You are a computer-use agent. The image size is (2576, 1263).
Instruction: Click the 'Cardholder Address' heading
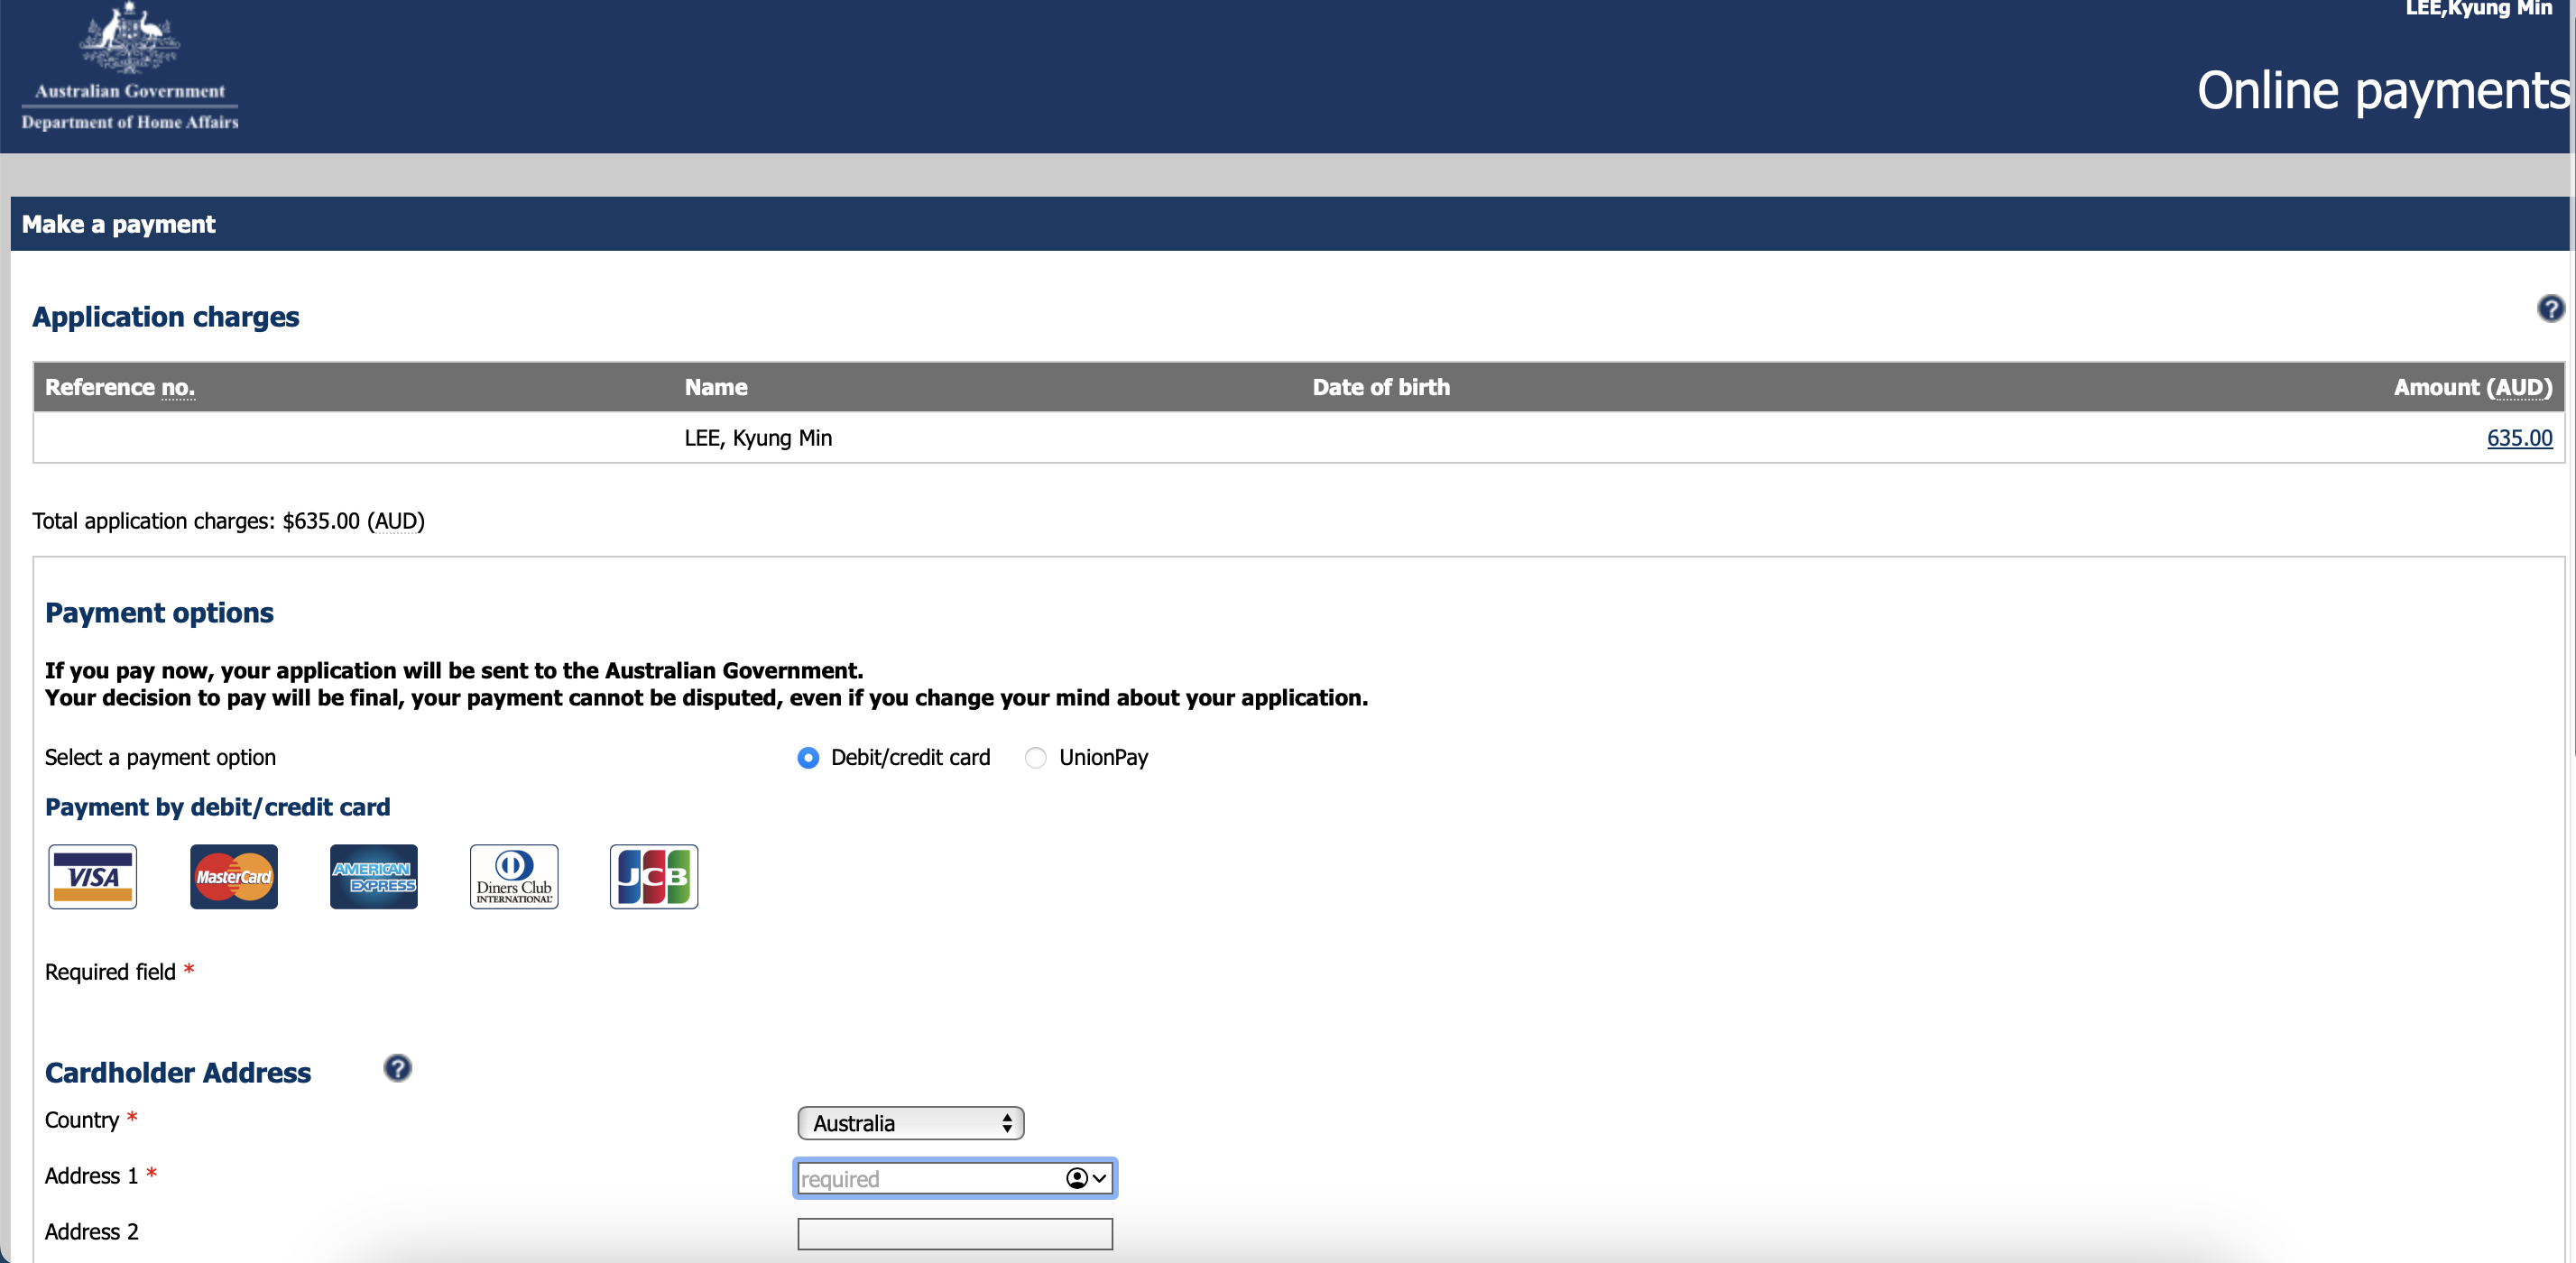178,1072
